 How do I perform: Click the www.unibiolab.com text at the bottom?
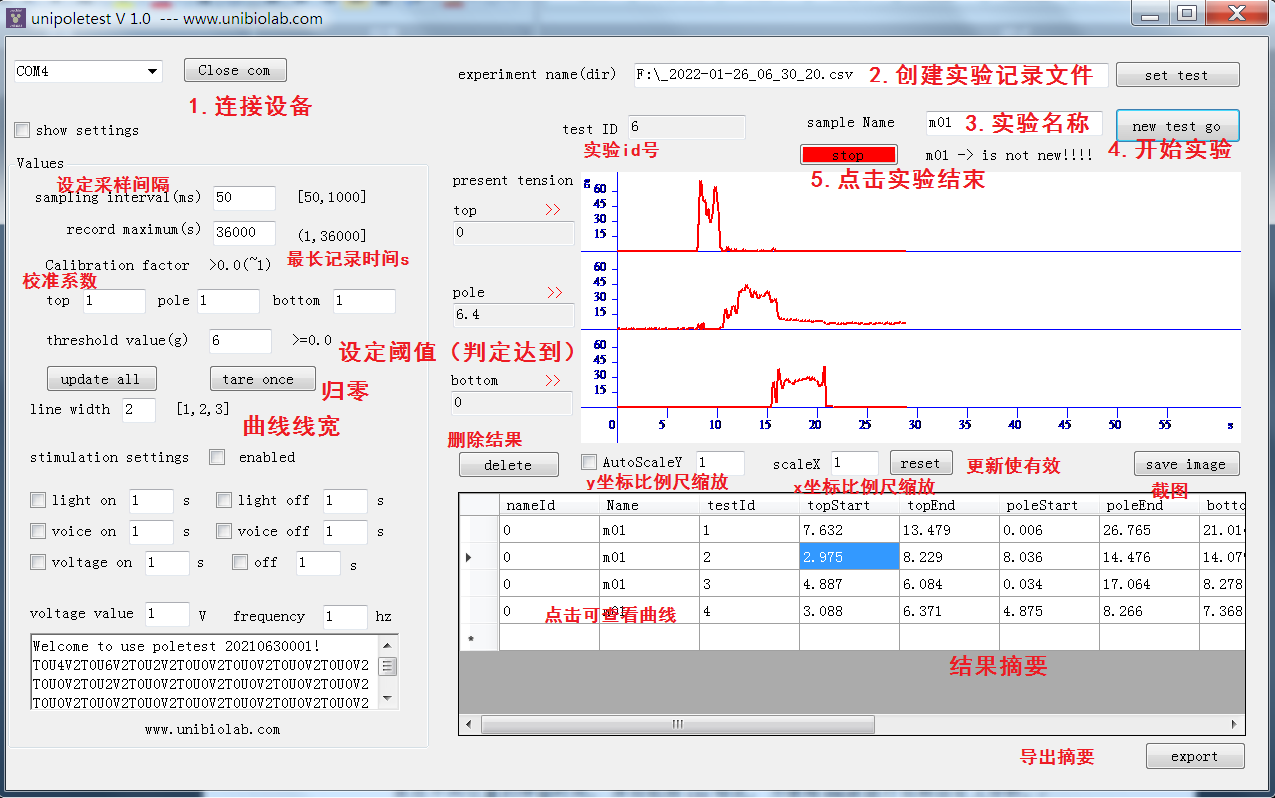(212, 730)
